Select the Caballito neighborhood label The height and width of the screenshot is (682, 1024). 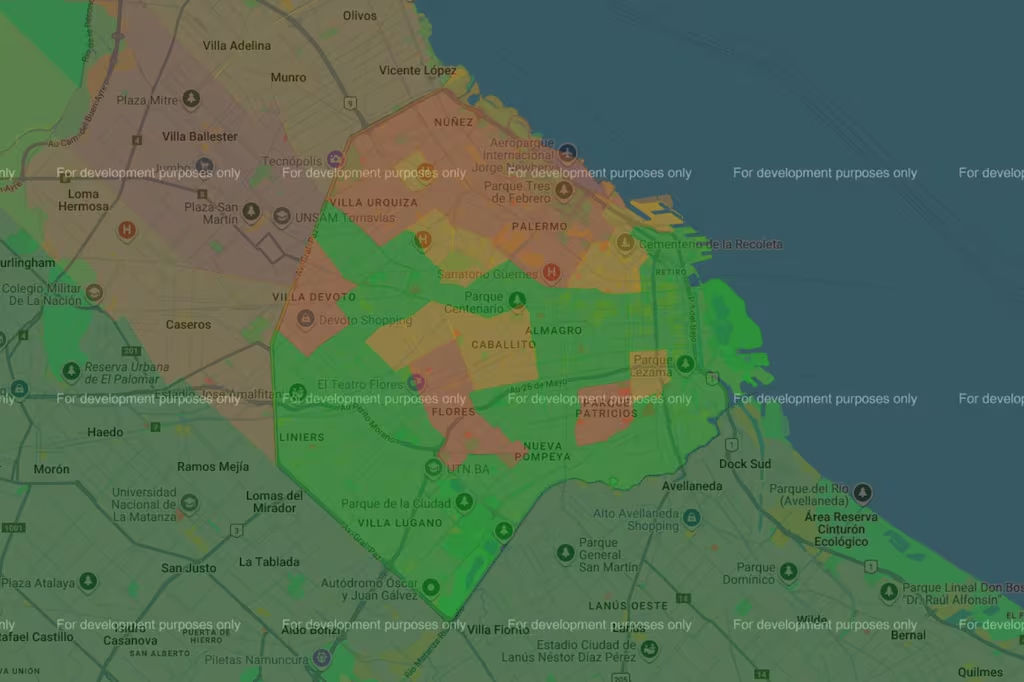(504, 344)
